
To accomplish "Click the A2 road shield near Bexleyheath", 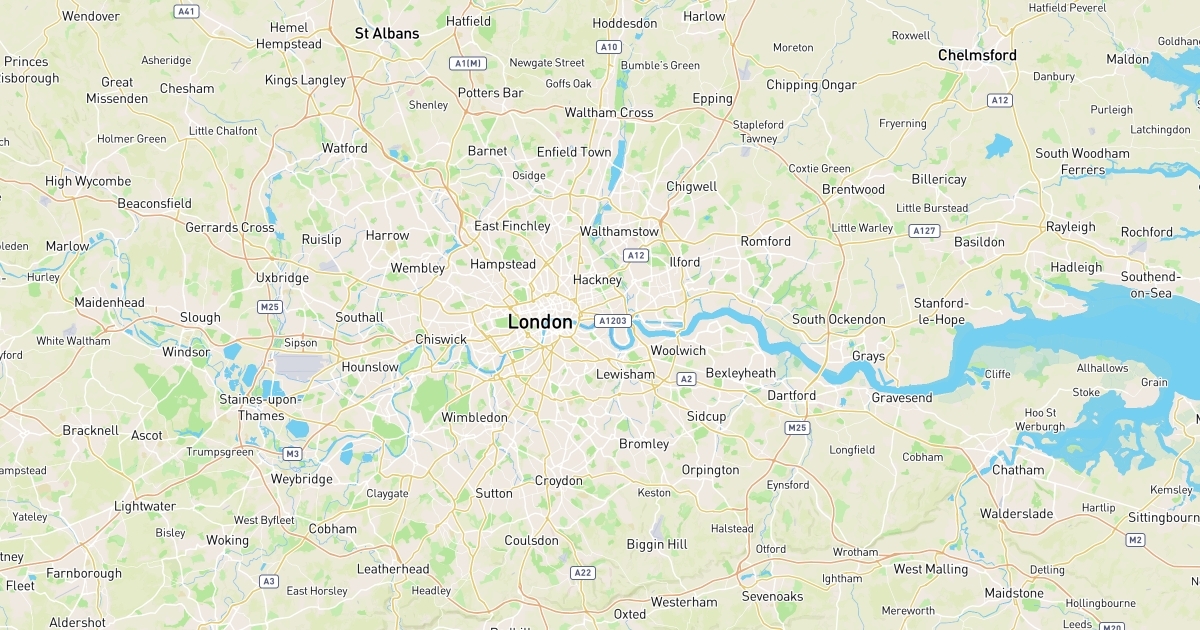I will coord(686,379).
